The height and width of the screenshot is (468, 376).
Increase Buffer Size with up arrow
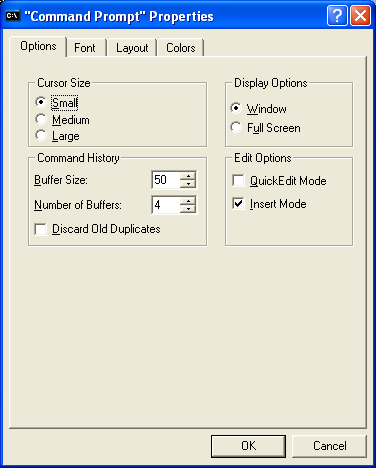[188, 176]
